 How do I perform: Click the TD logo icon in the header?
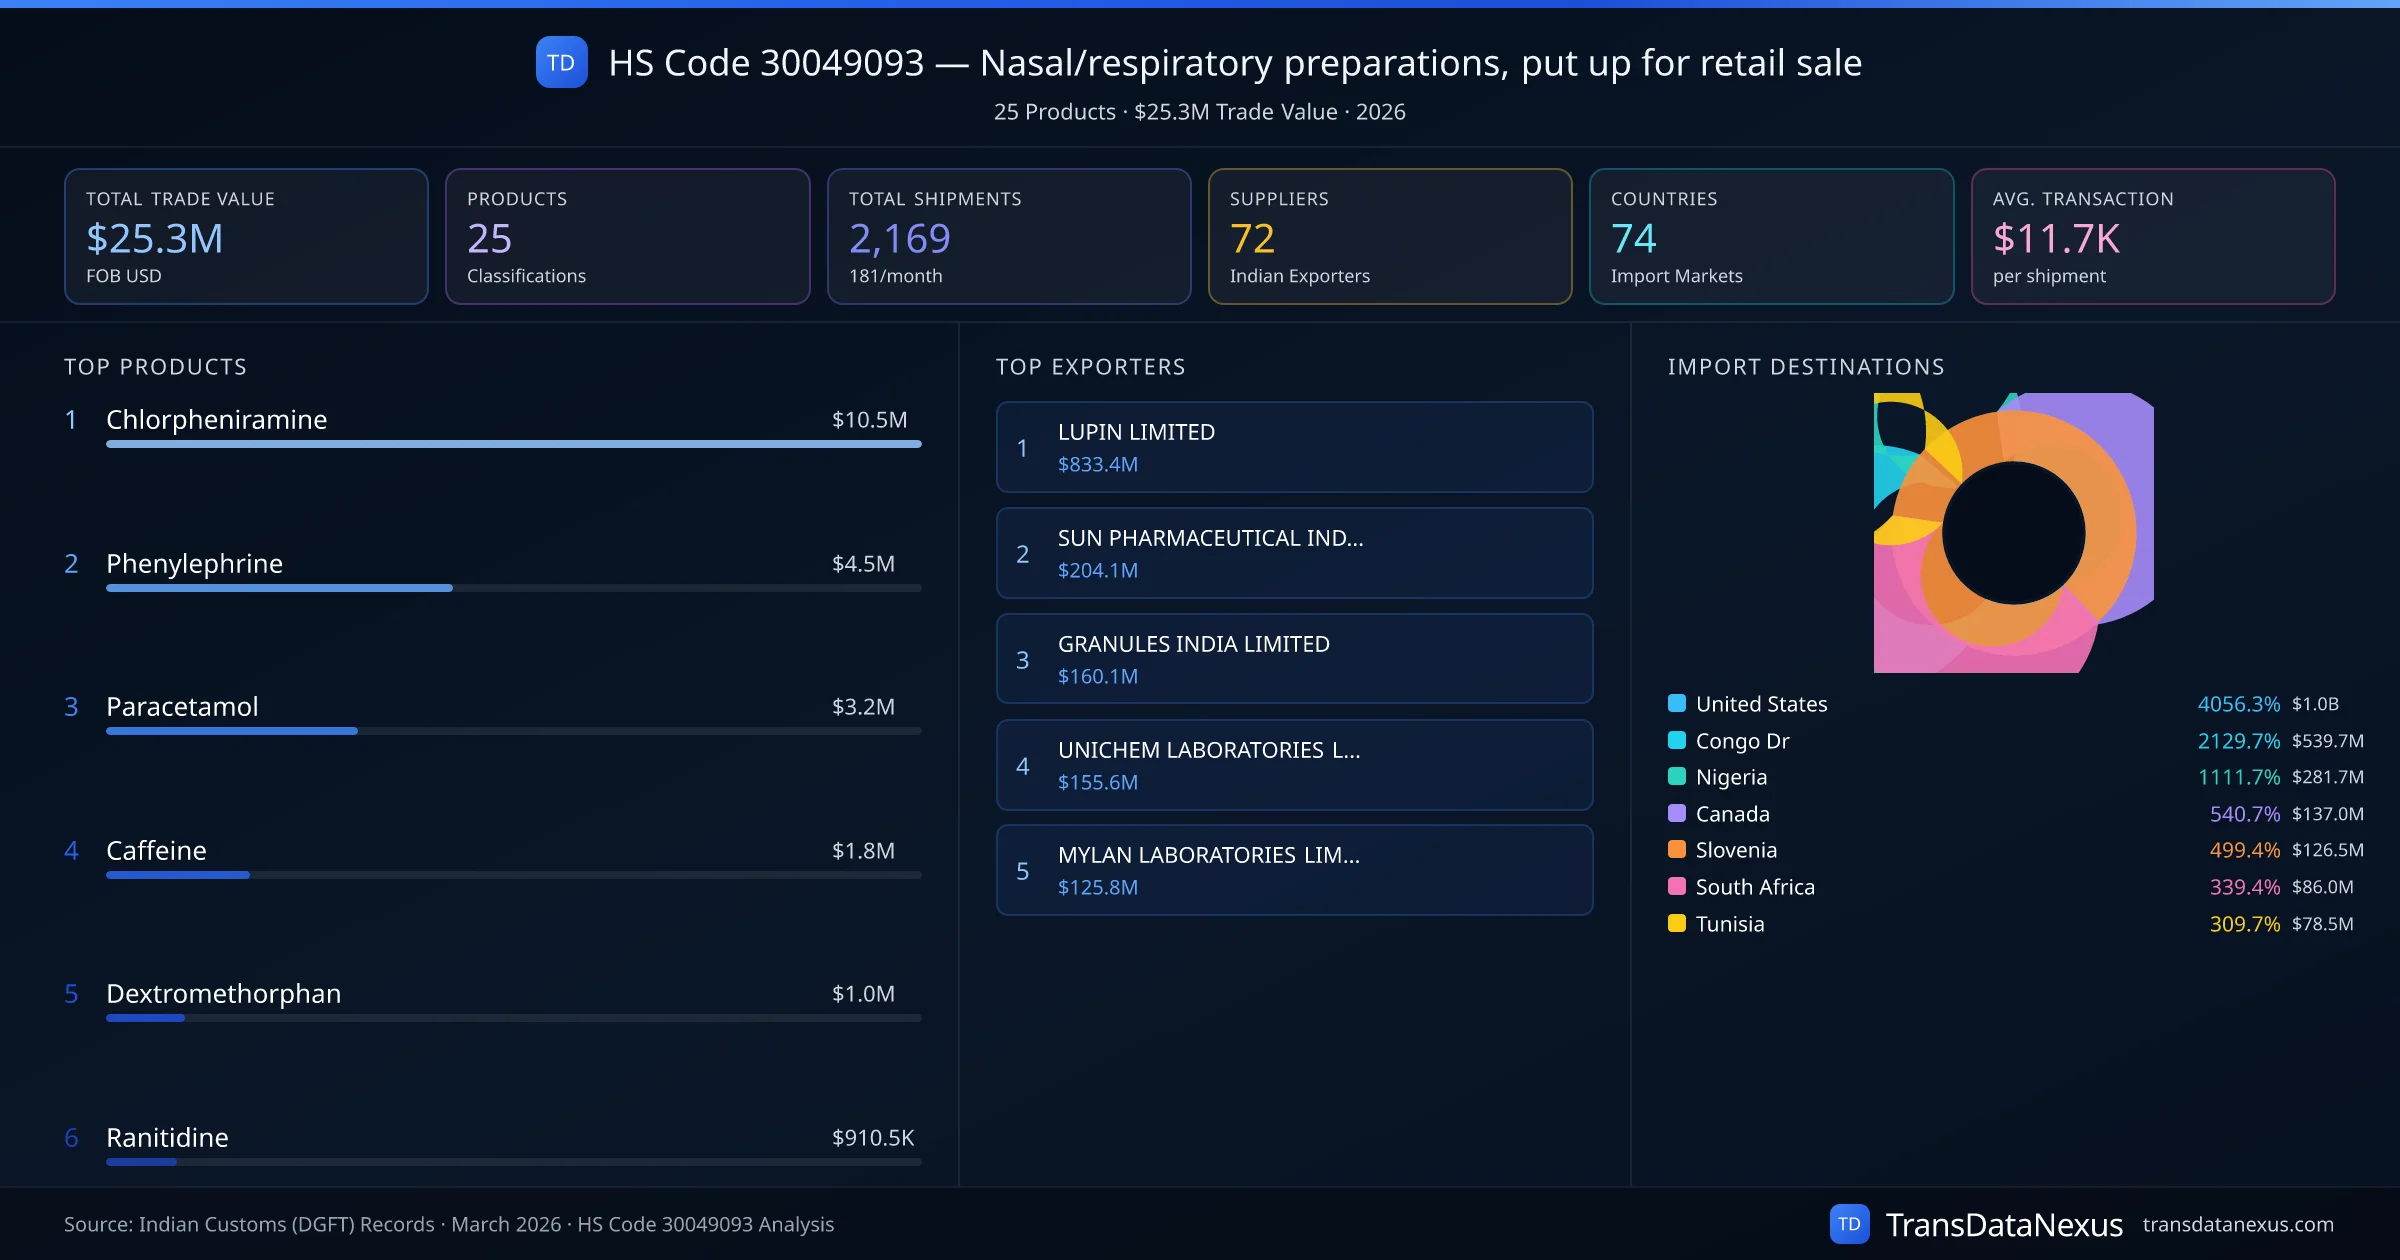tap(561, 63)
